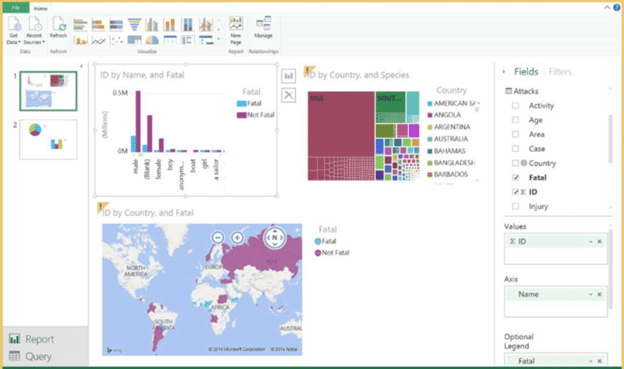The image size is (624, 369).
Task: Click the remove visual X icon
Action: [289, 95]
